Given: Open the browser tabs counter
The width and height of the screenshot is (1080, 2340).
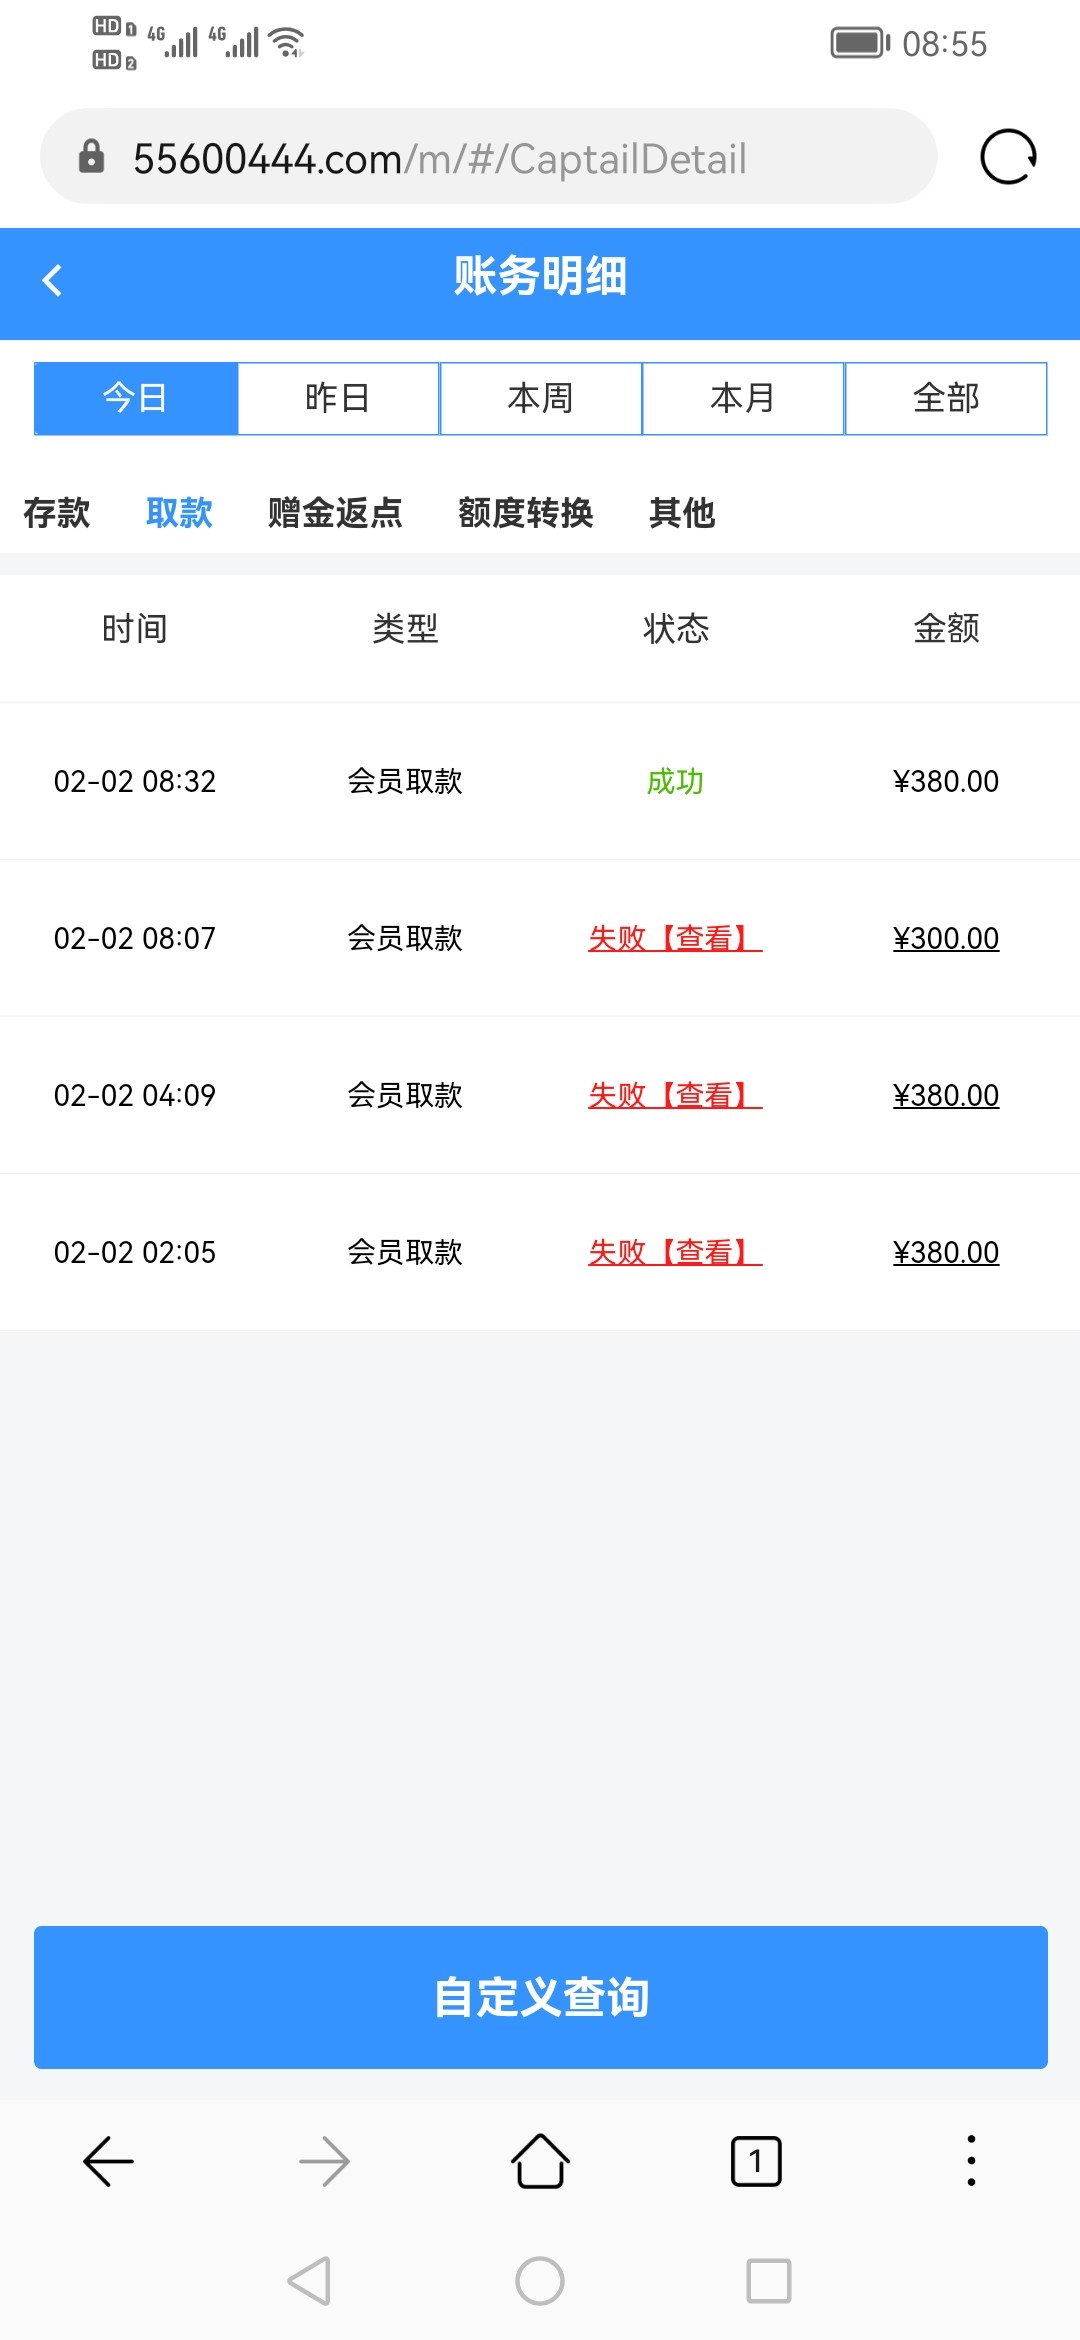Looking at the screenshot, I should coord(756,2161).
